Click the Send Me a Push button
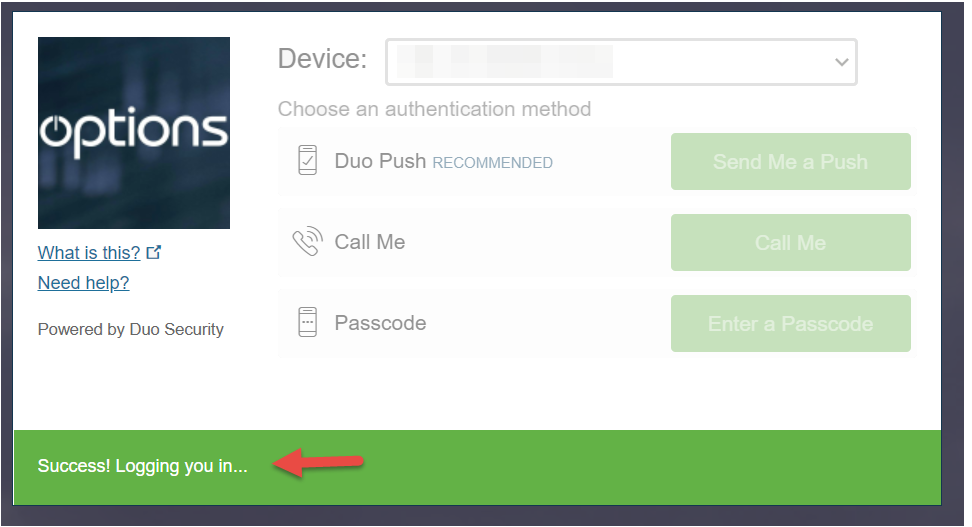Screen dimensions: 972x527 pyautogui.click(x=790, y=162)
